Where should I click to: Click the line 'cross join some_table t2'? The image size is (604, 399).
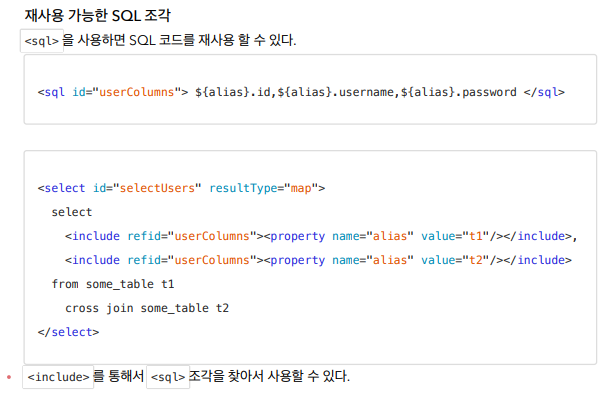click(x=147, y=308)
